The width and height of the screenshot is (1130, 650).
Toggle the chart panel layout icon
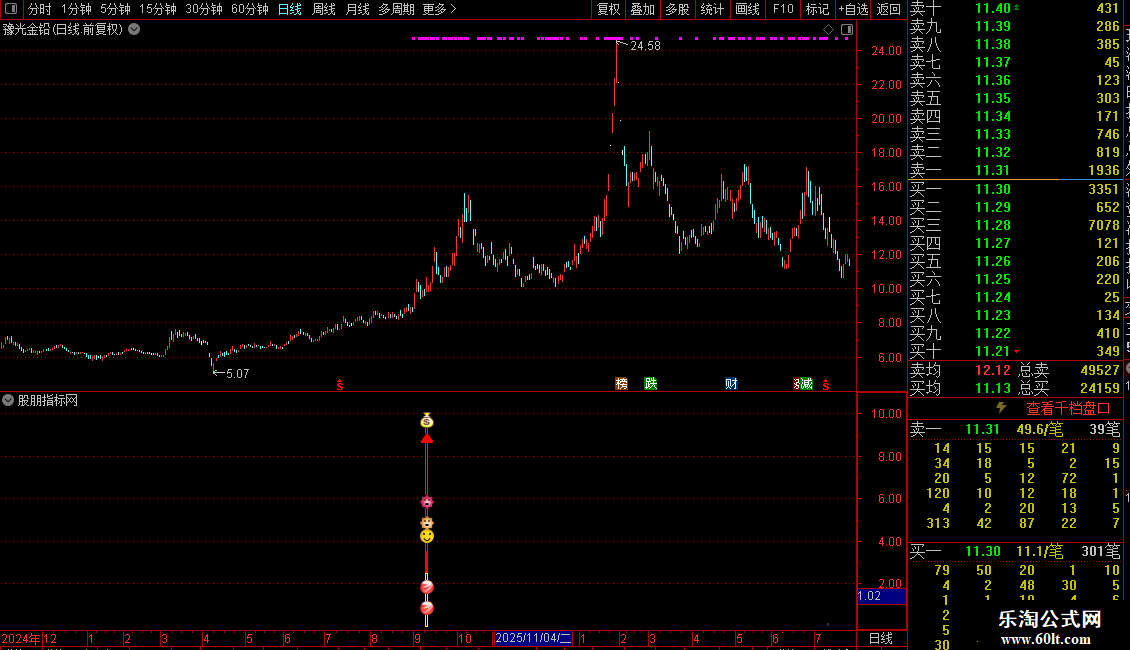(x=848, y=30)
